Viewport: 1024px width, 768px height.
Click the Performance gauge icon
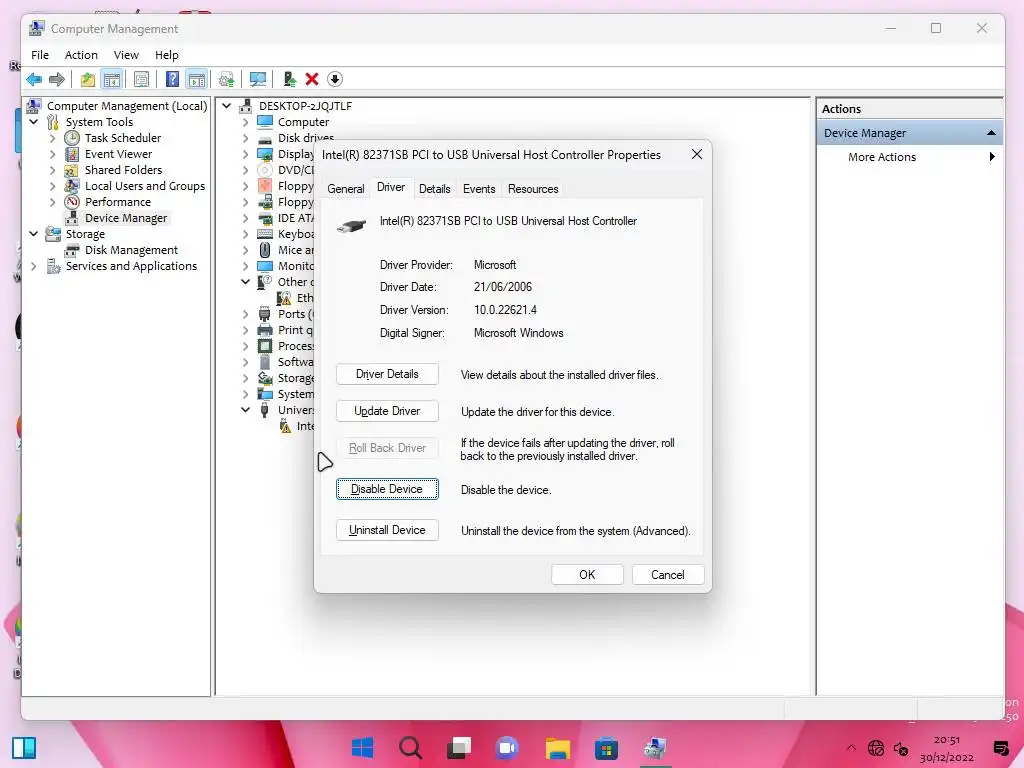click(72, 202)
